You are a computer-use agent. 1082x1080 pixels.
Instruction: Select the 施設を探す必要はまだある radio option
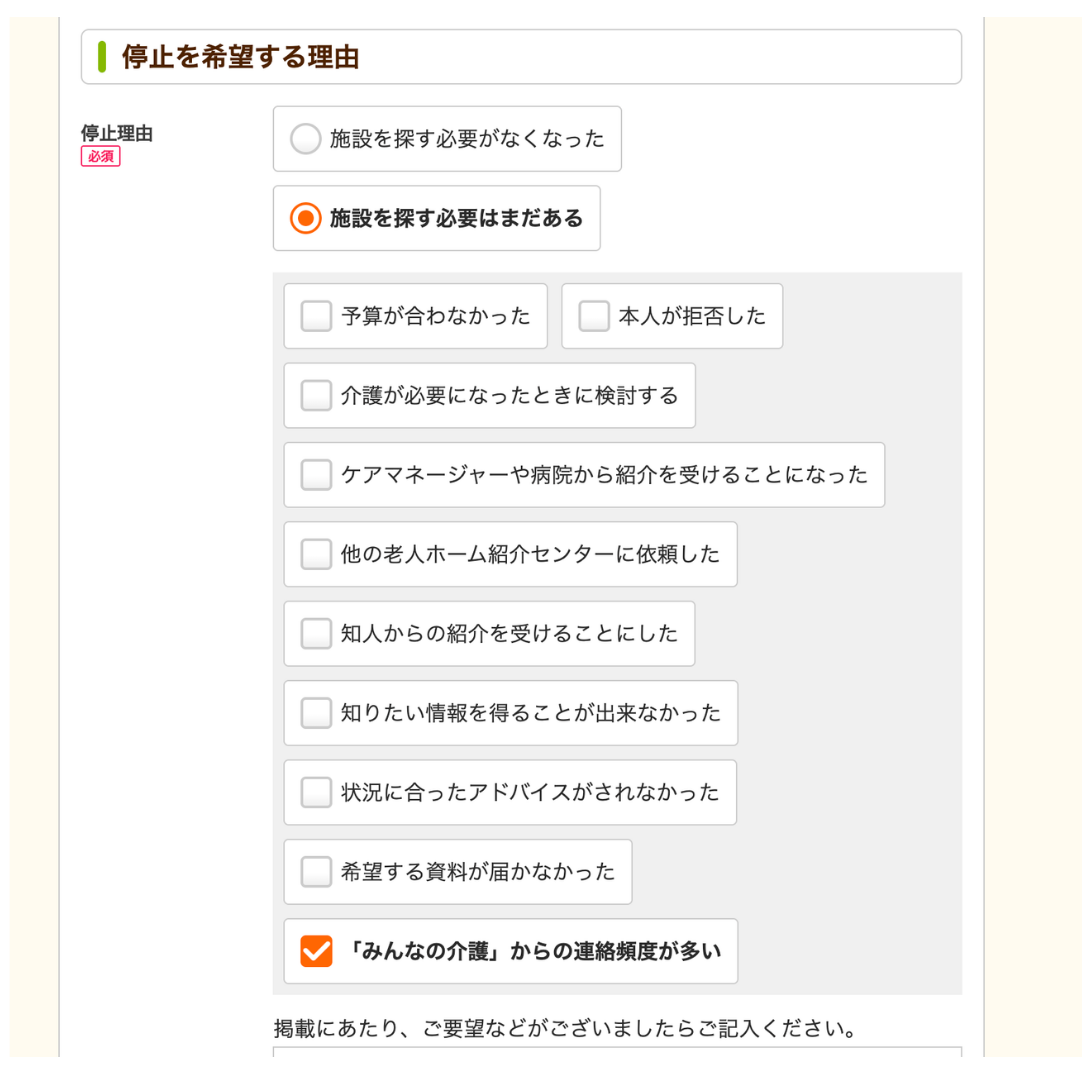(305, 217)
